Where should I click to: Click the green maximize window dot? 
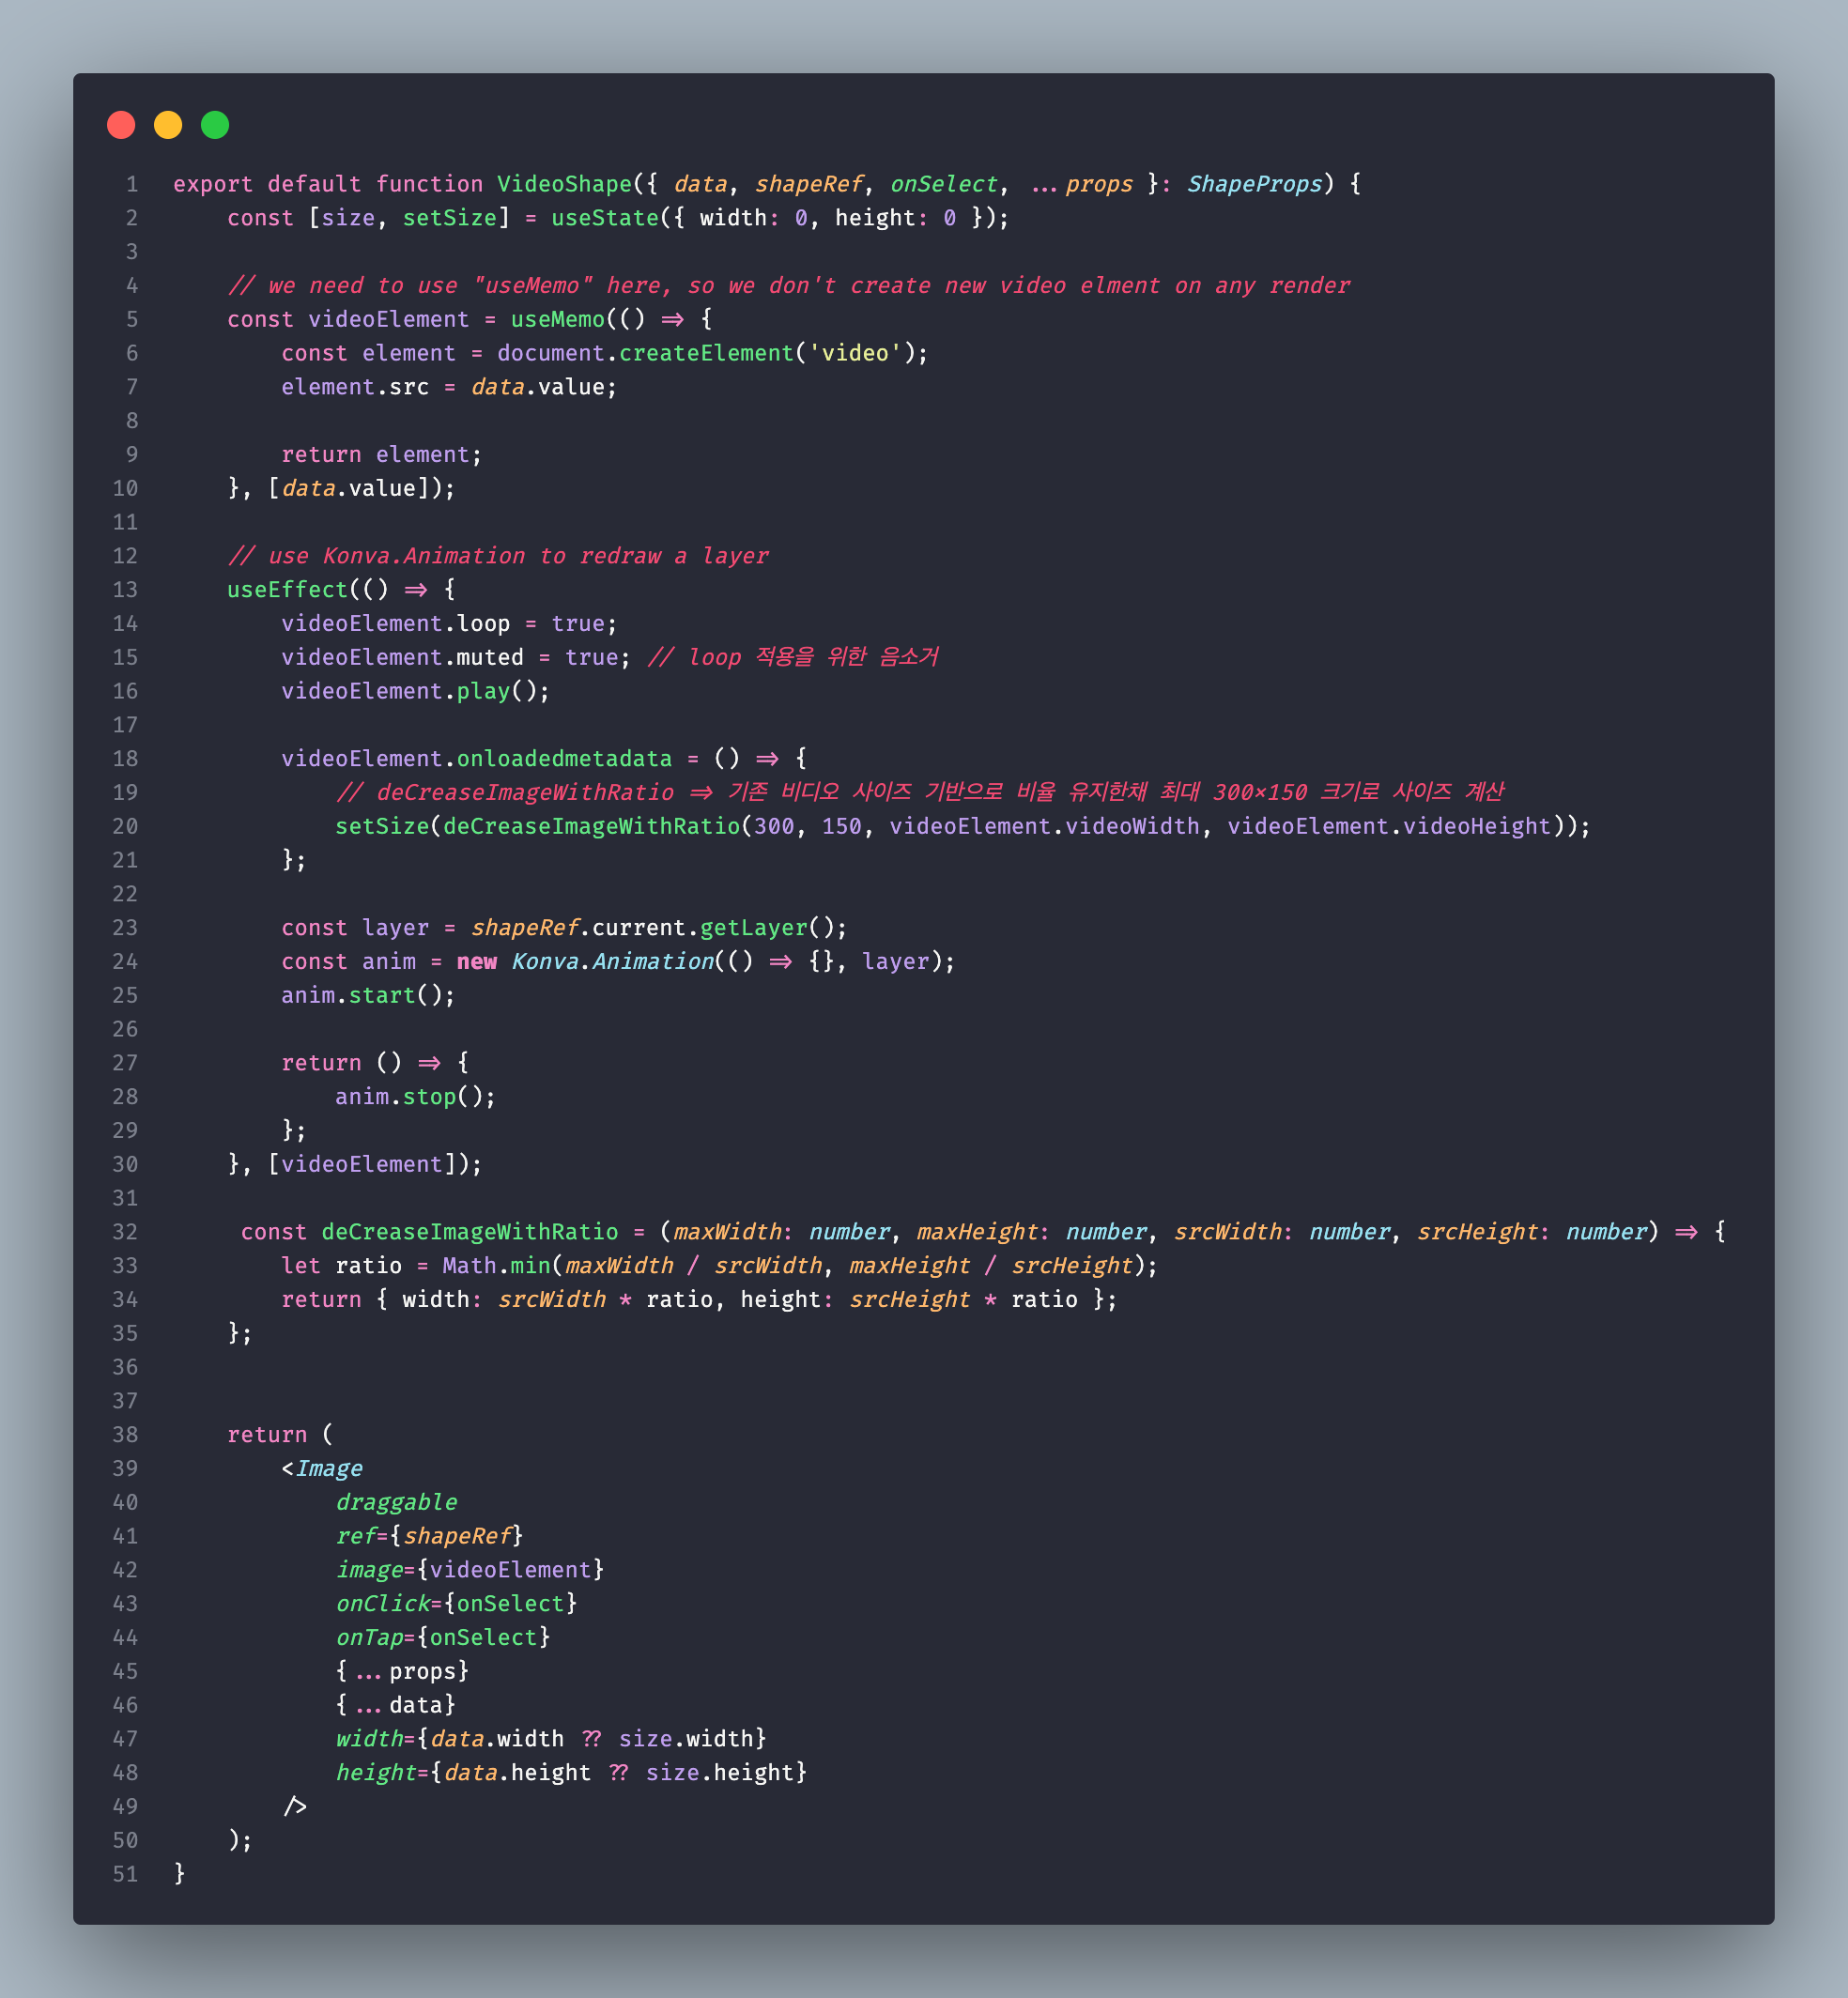[215, 125]
